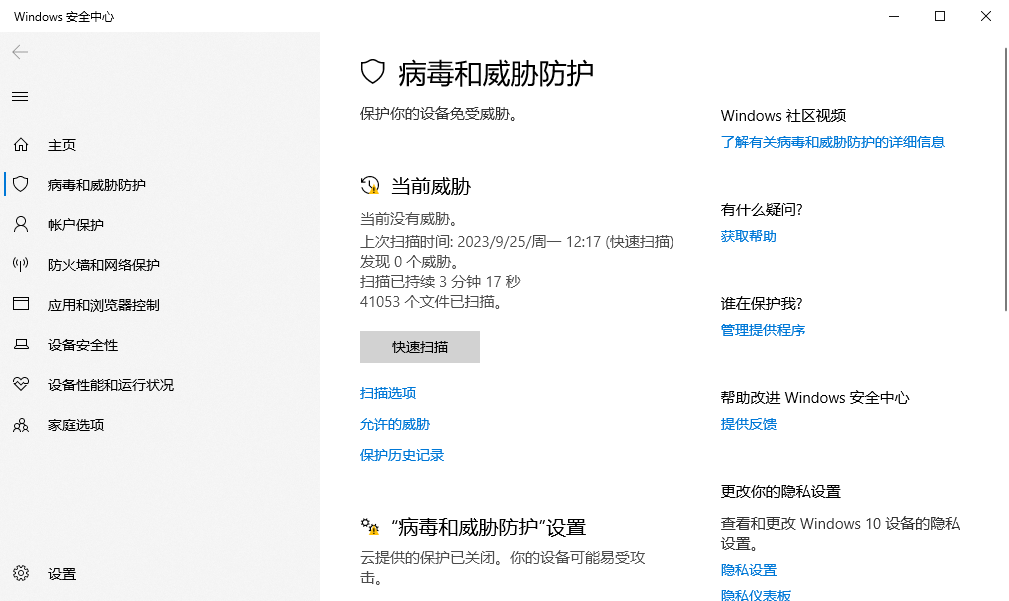Click the heart icon for 设备性能和运行状况
This screenshot has height=601, width=1009.
tap(21, 384)
